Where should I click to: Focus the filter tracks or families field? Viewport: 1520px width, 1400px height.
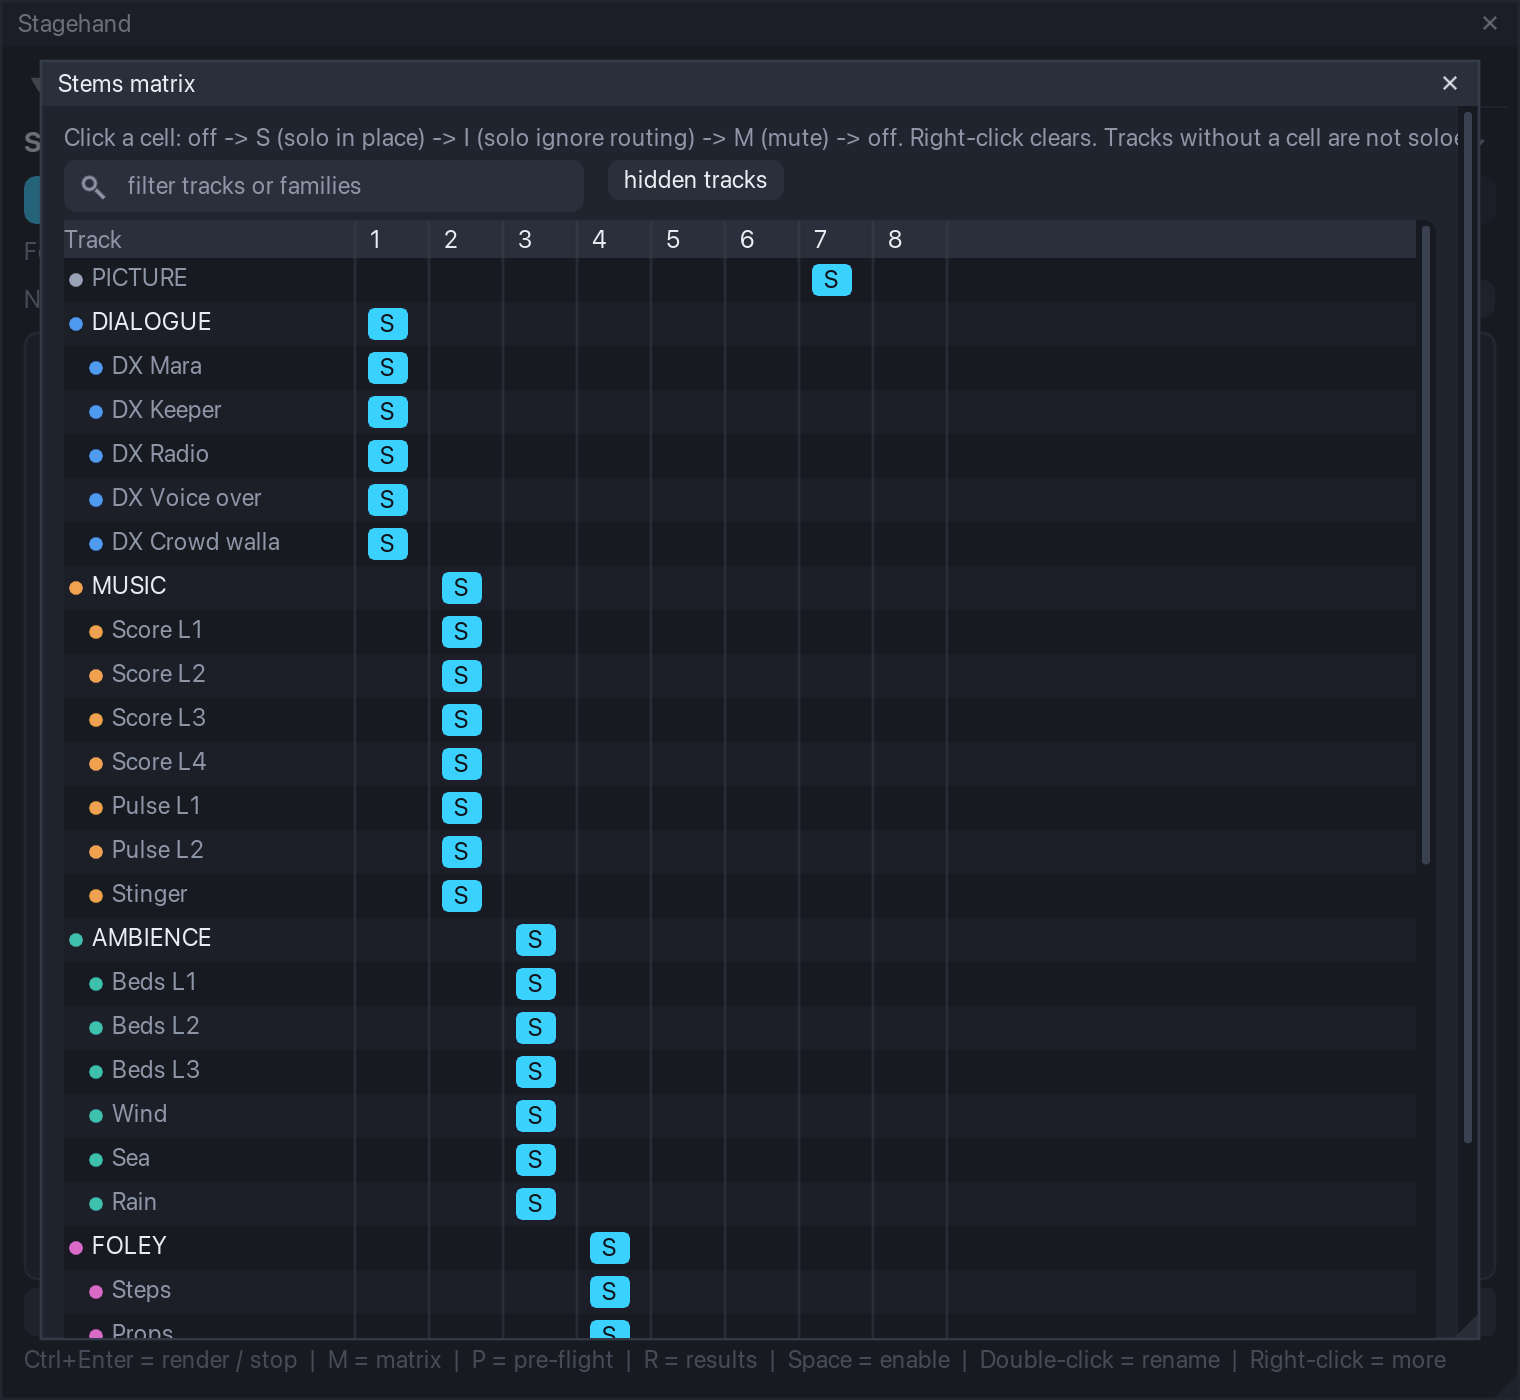[x=324, y=186]
